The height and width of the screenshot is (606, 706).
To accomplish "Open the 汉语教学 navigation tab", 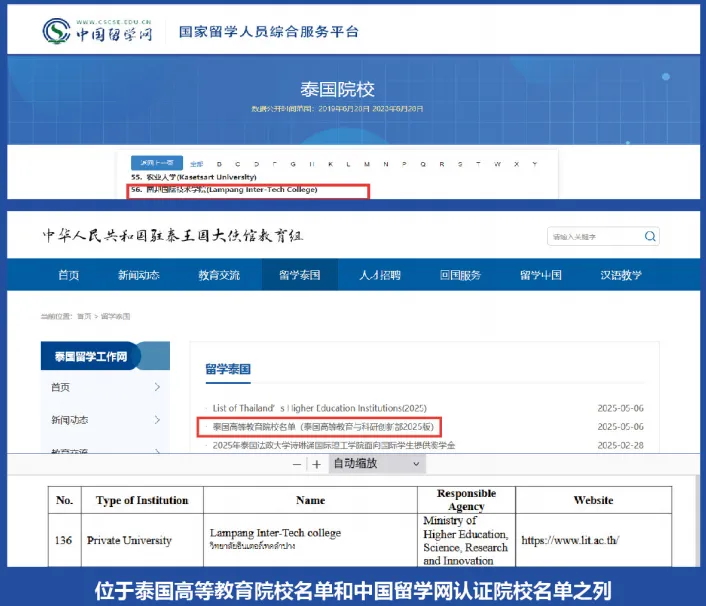I will click(620, 275).
